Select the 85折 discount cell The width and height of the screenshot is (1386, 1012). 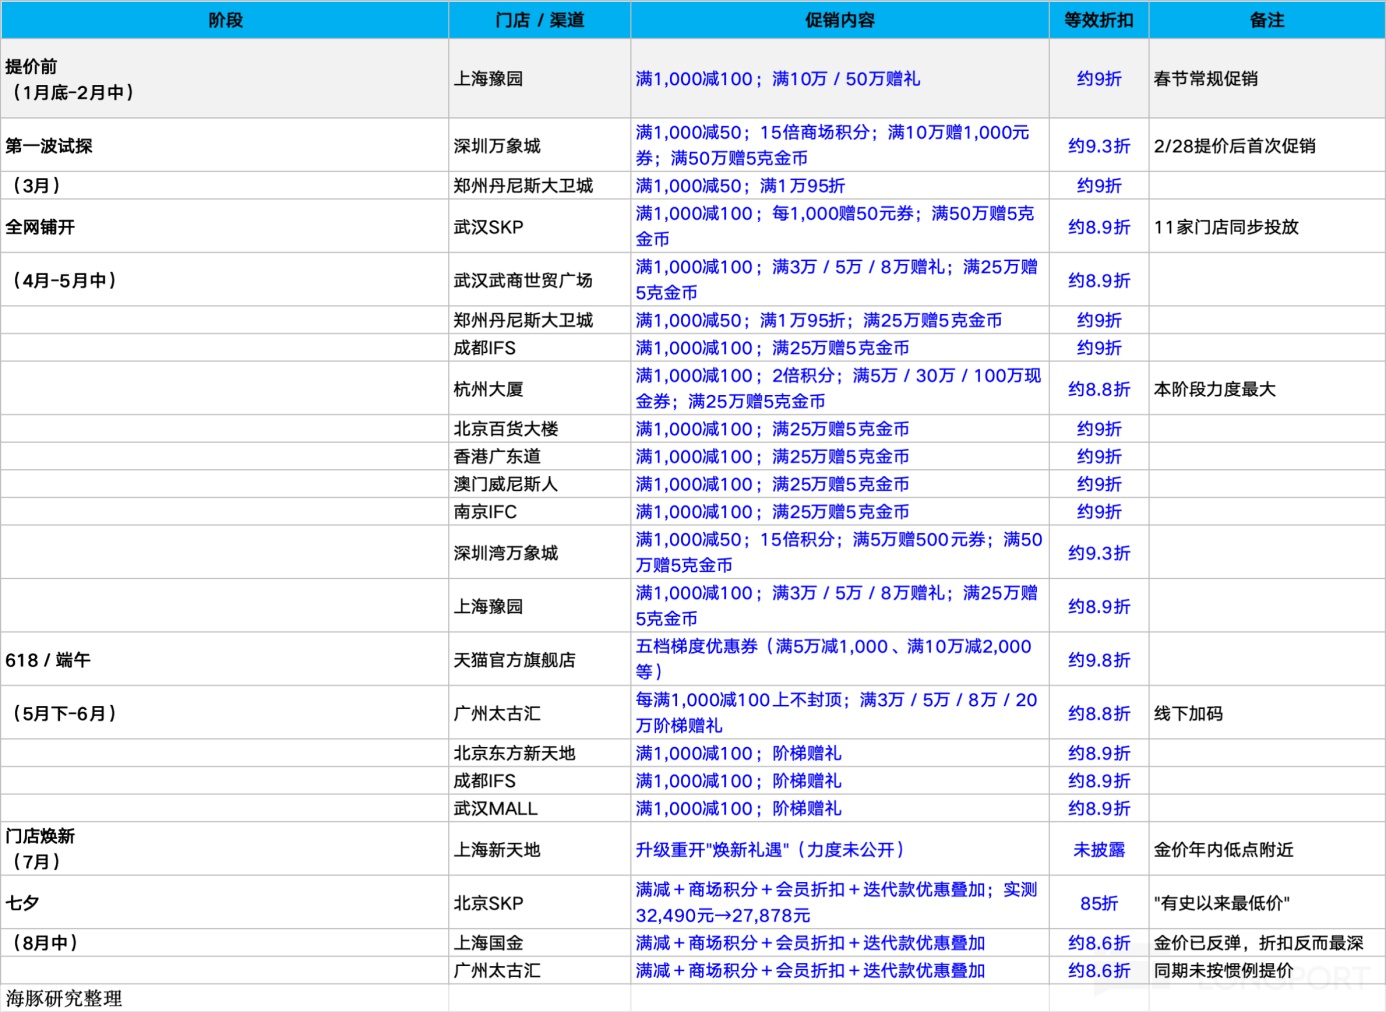pos(1099,903)
